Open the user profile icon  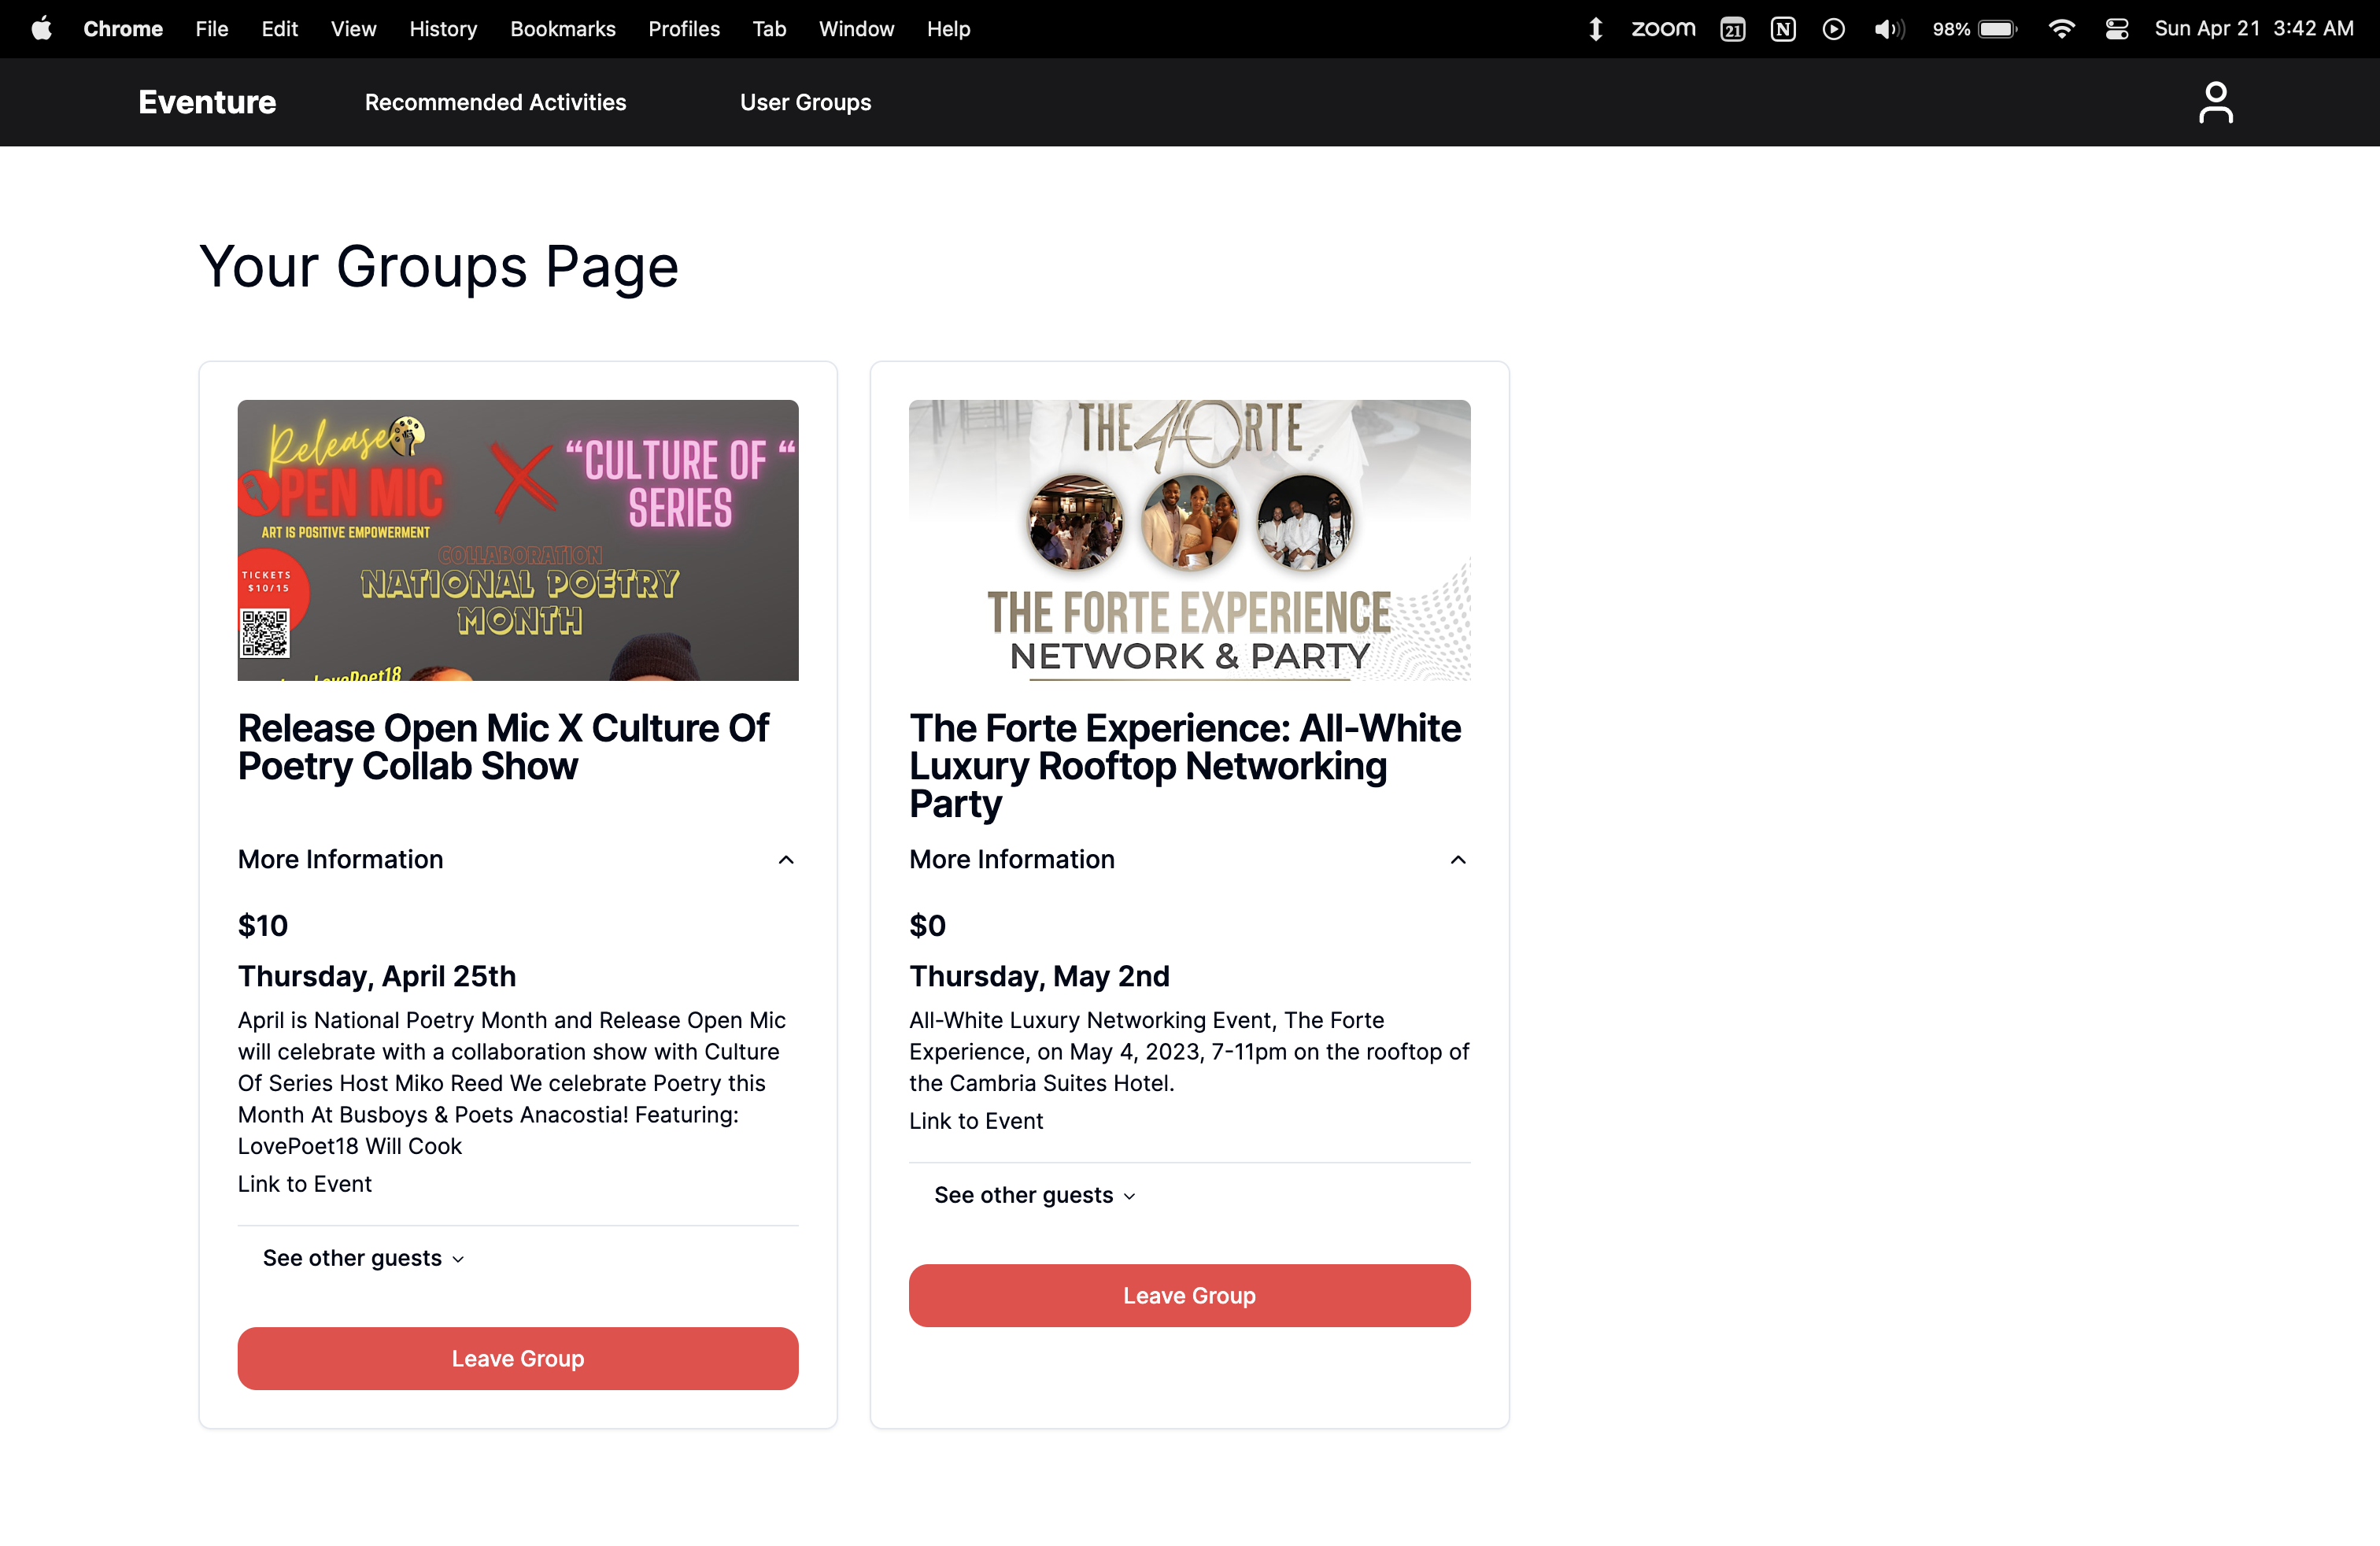[2215, 102]
